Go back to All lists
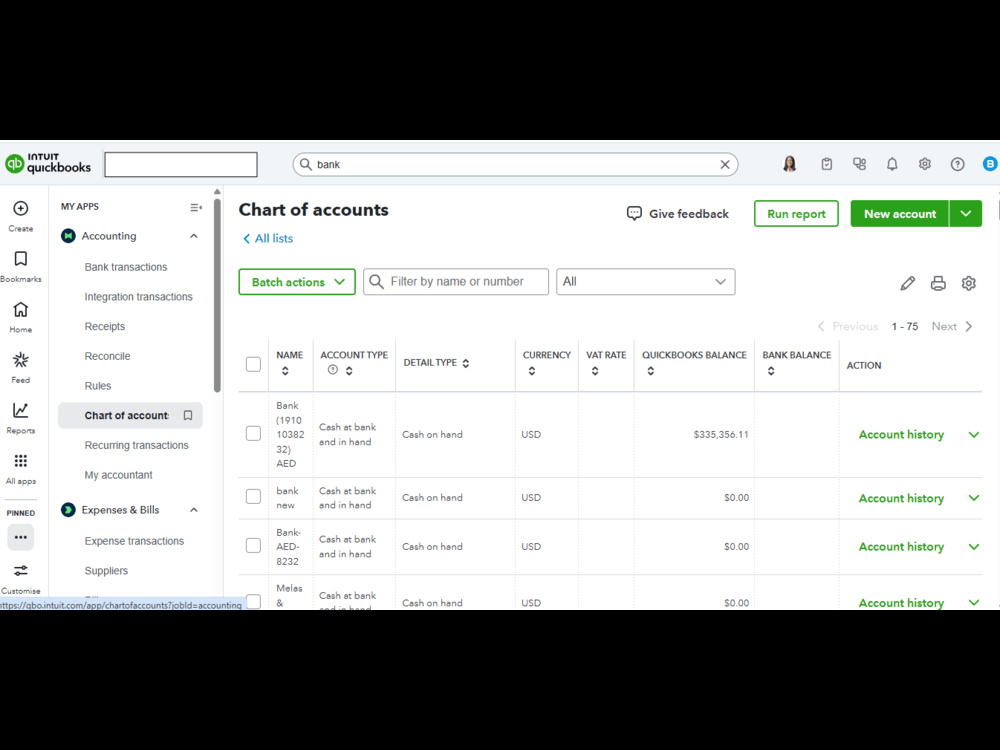 (x=268, y=239)
